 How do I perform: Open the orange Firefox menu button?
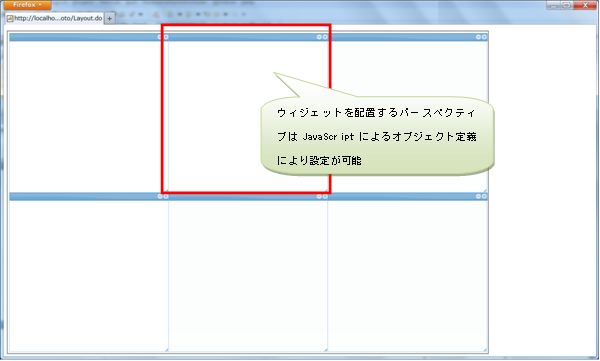[27, 5]
